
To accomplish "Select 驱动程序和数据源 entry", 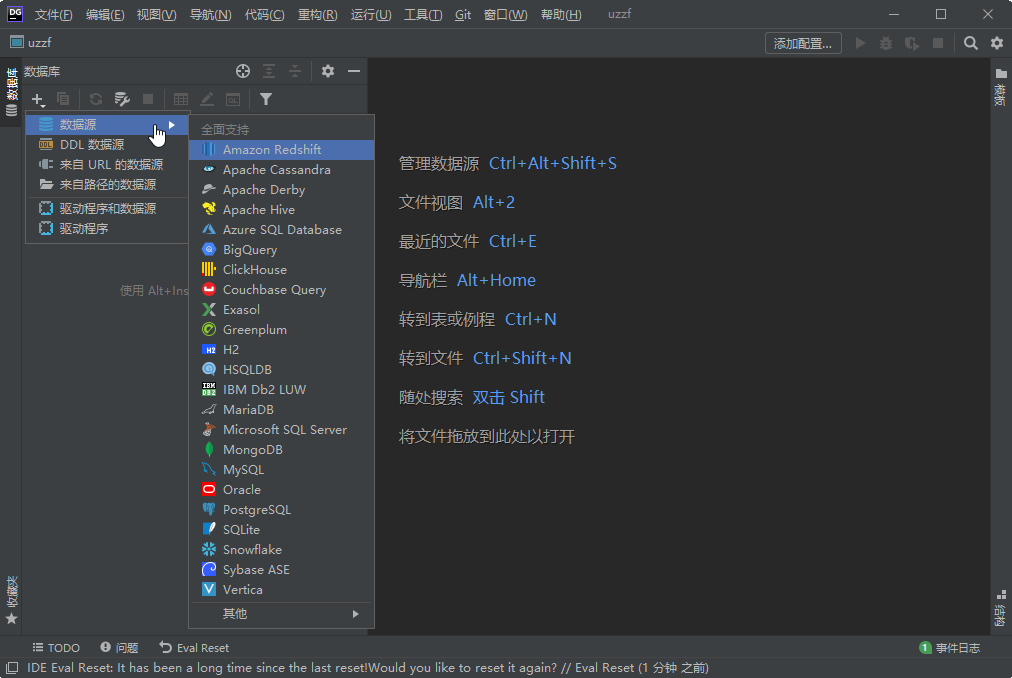I will tap(106, 209).
